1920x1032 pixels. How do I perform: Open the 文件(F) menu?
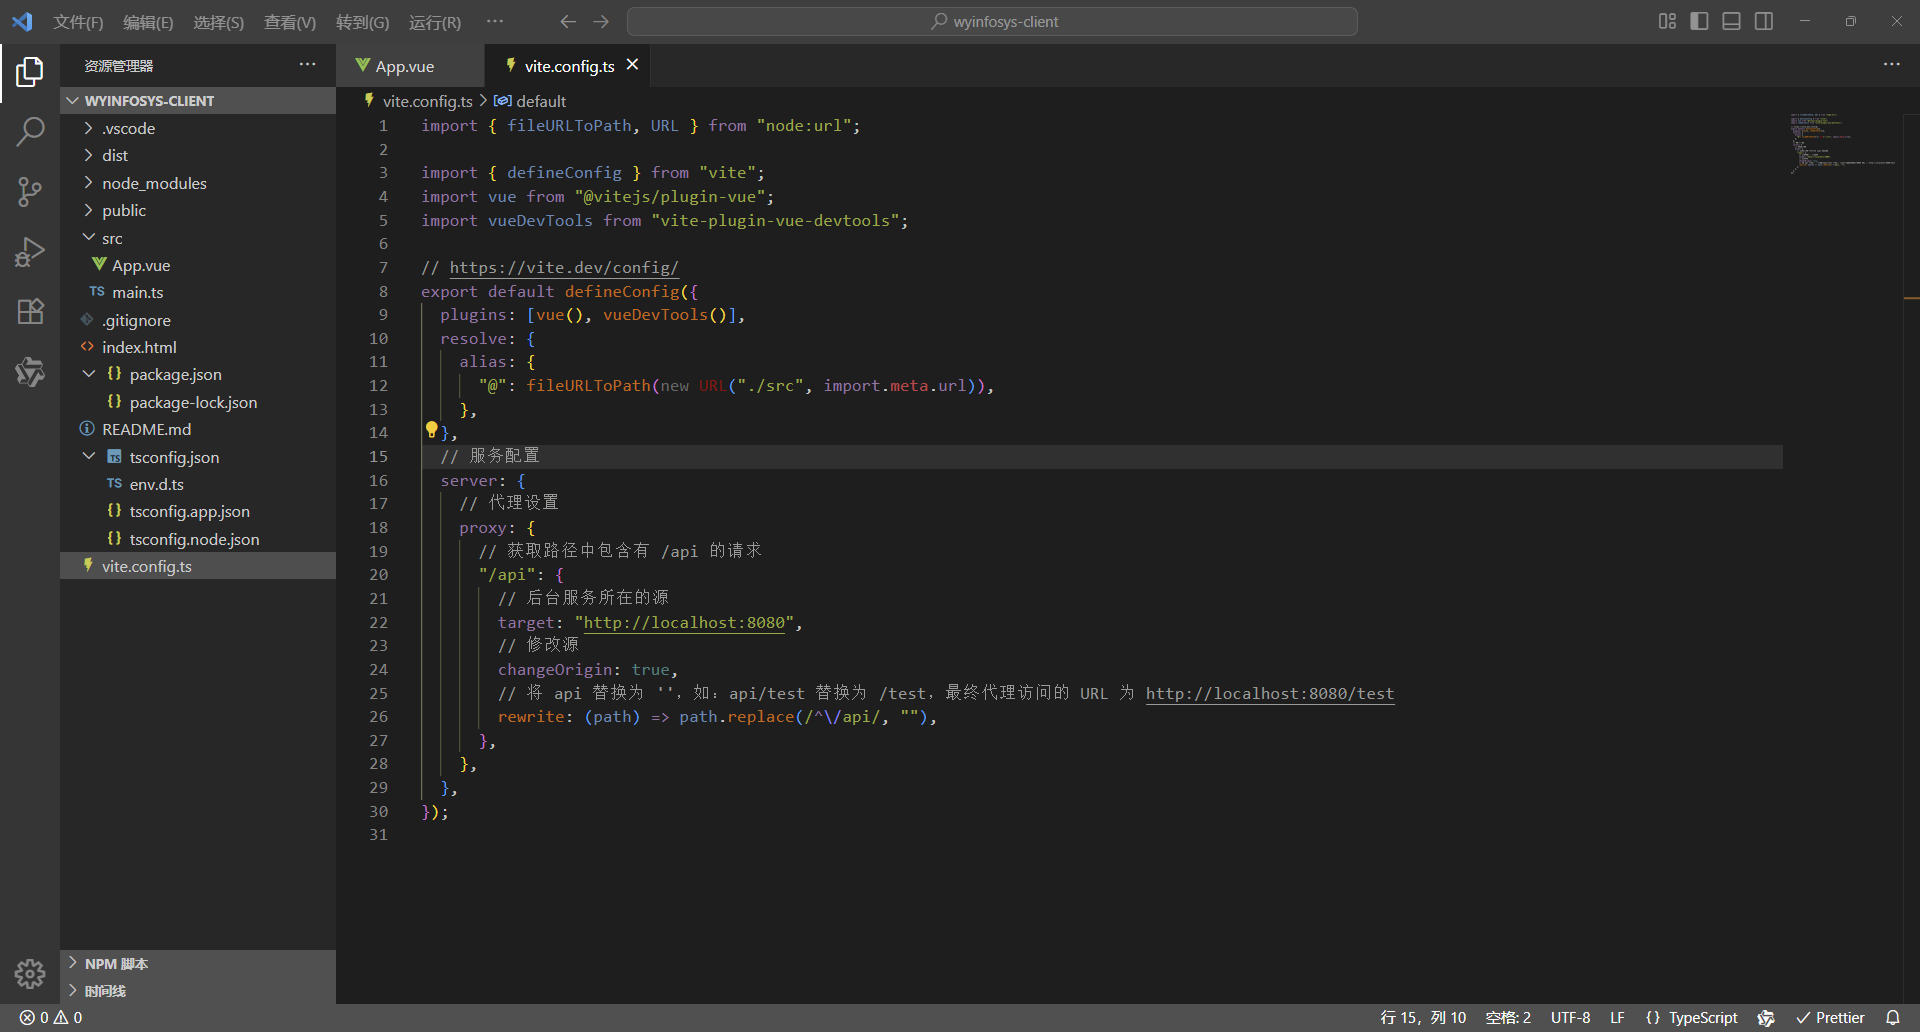click(77, 21)
